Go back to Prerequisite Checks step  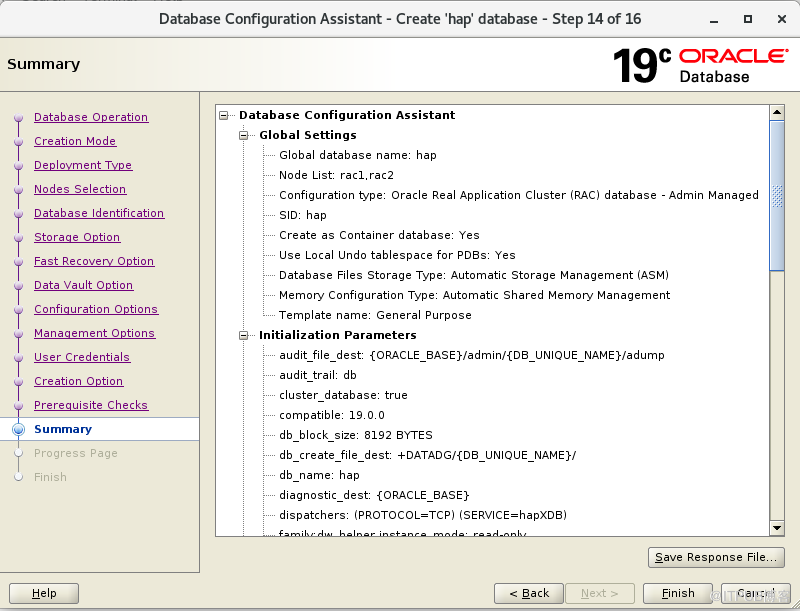[x=91, y=405]
